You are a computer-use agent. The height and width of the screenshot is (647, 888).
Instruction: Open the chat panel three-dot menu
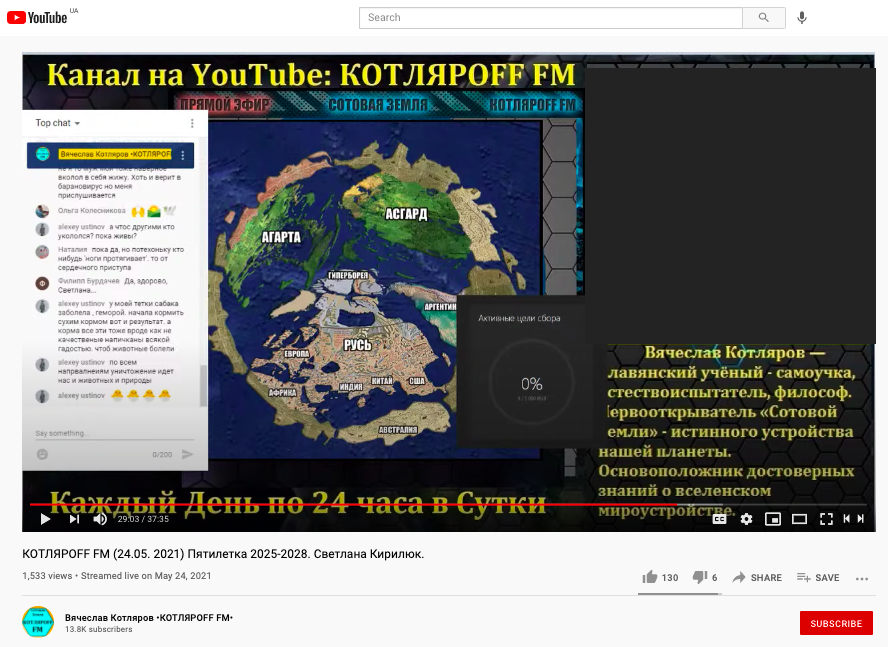tap(192, 123)
